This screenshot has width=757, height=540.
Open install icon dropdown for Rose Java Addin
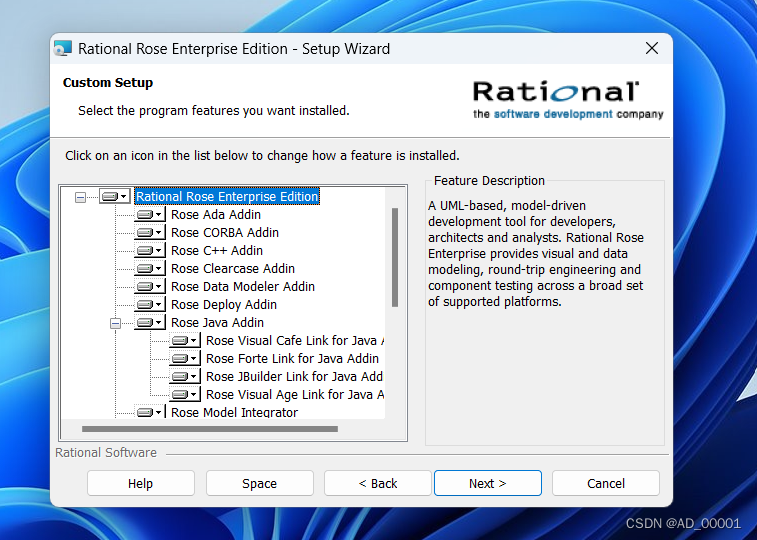150,322
